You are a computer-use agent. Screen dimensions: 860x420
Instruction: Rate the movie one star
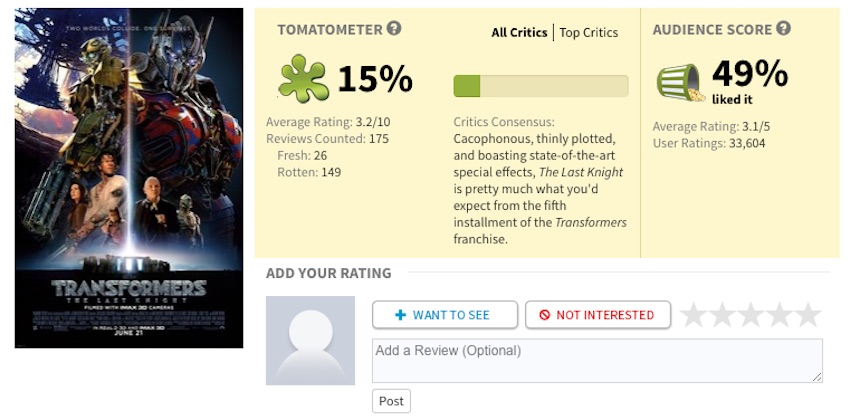click(x=694, y=315)
